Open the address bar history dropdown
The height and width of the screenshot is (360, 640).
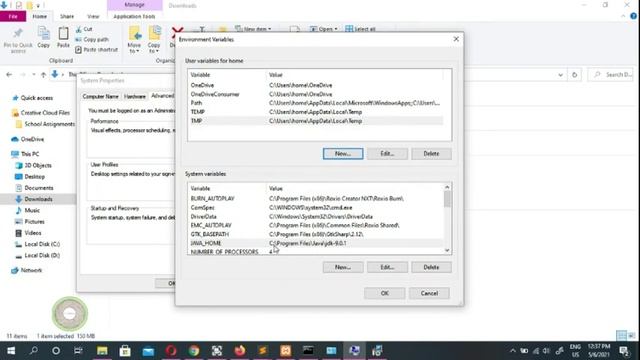click(x=560, y=75)
